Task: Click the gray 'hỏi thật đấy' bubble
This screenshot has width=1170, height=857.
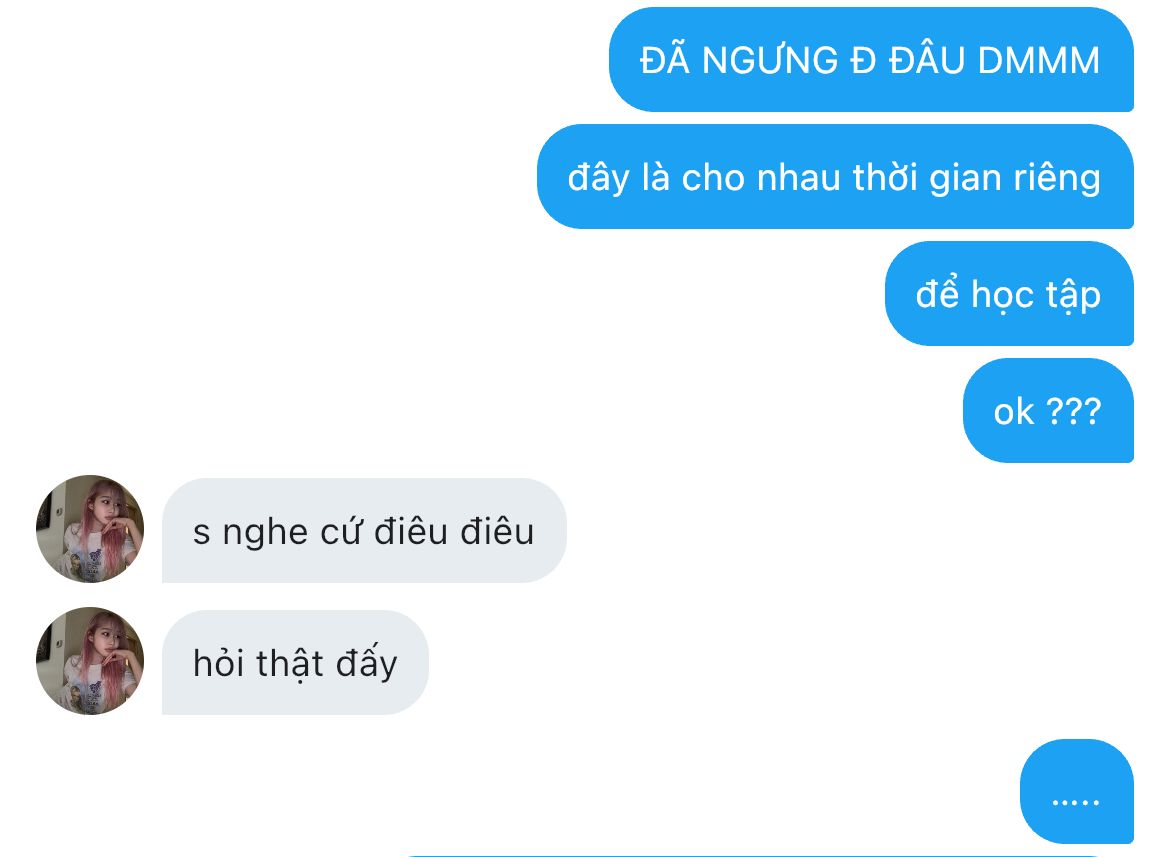Action: tap(295, 662)
